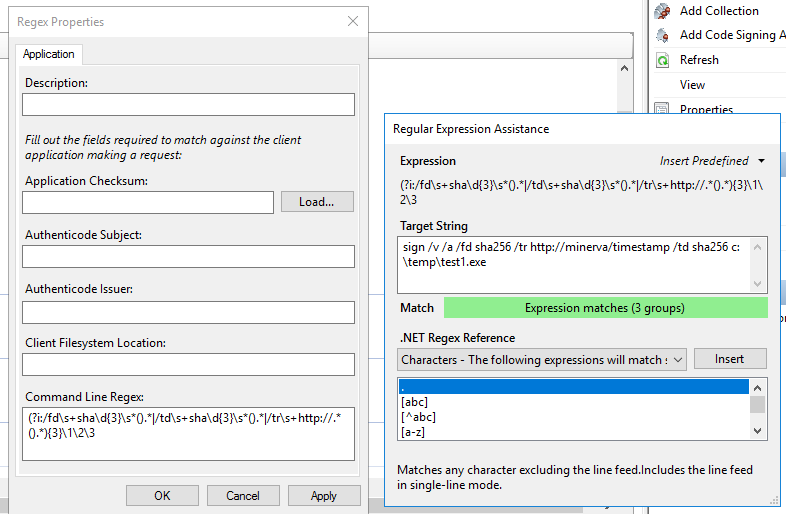Click the Apply button

(324, 496)
